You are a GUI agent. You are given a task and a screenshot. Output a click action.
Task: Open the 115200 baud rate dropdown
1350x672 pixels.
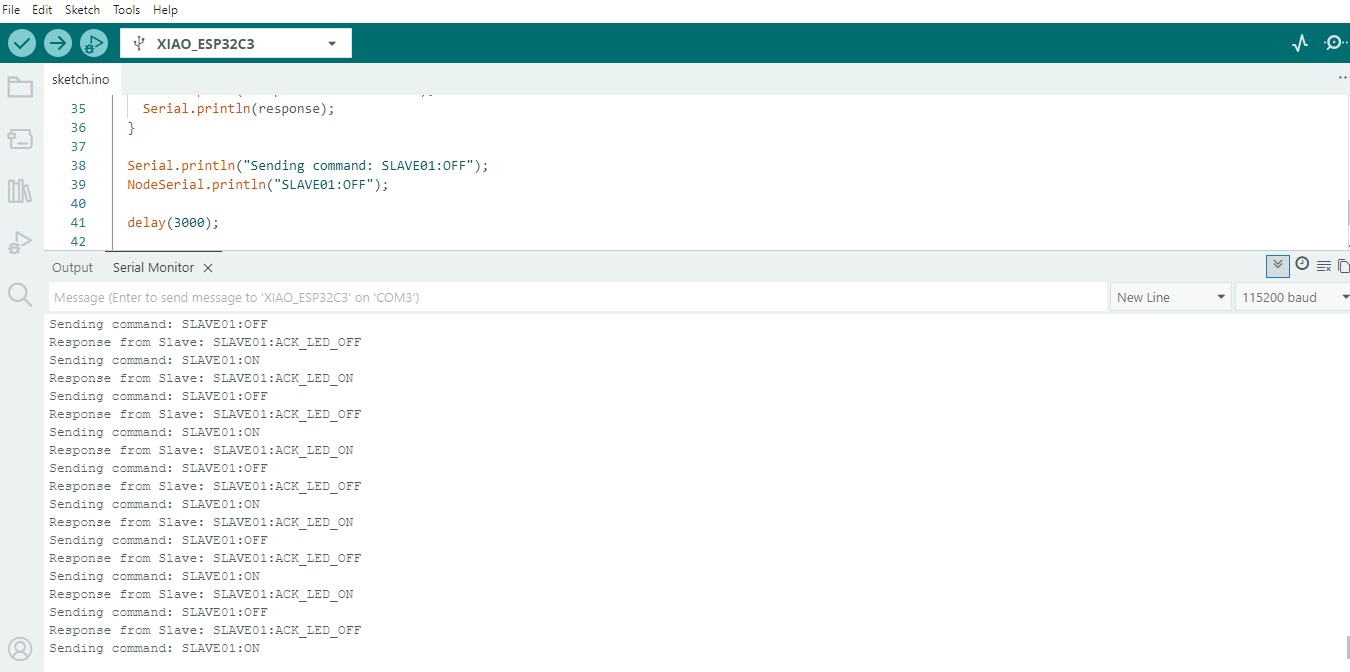pyautogui.click(x=1293, y=297)
